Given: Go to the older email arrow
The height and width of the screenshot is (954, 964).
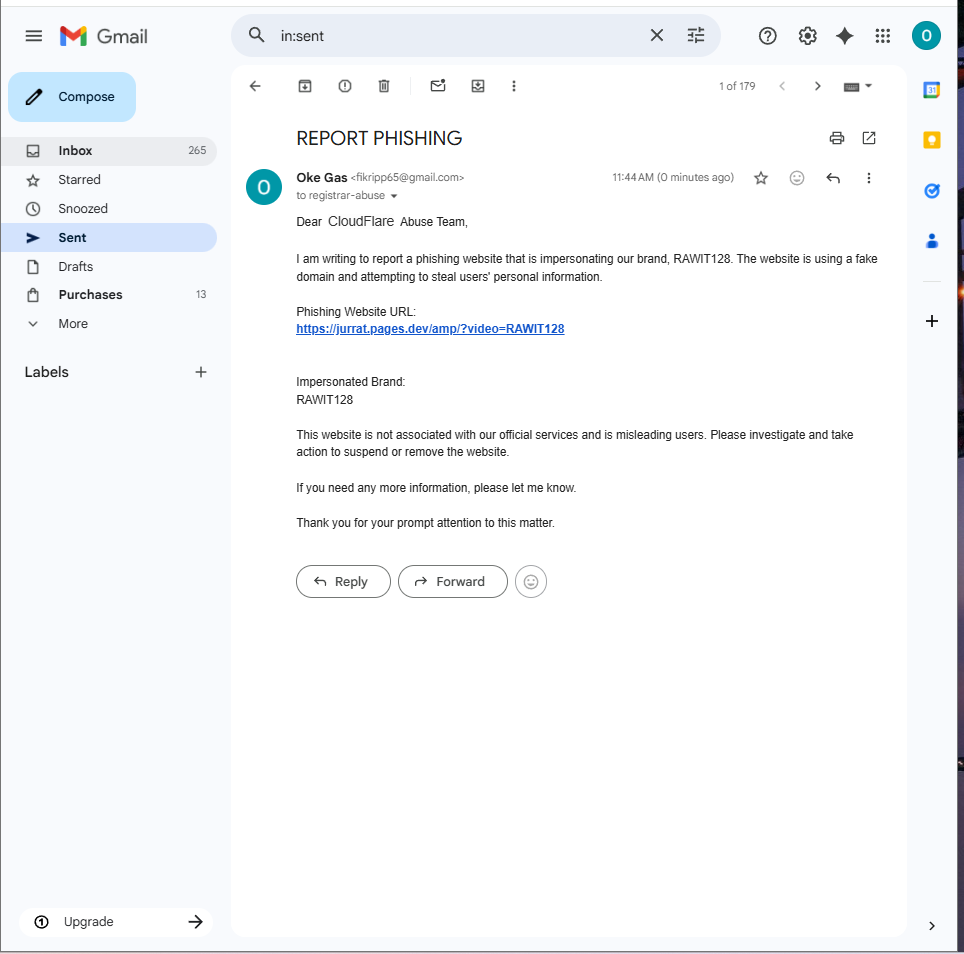Looking at the screenshot, I should (818, 86).
